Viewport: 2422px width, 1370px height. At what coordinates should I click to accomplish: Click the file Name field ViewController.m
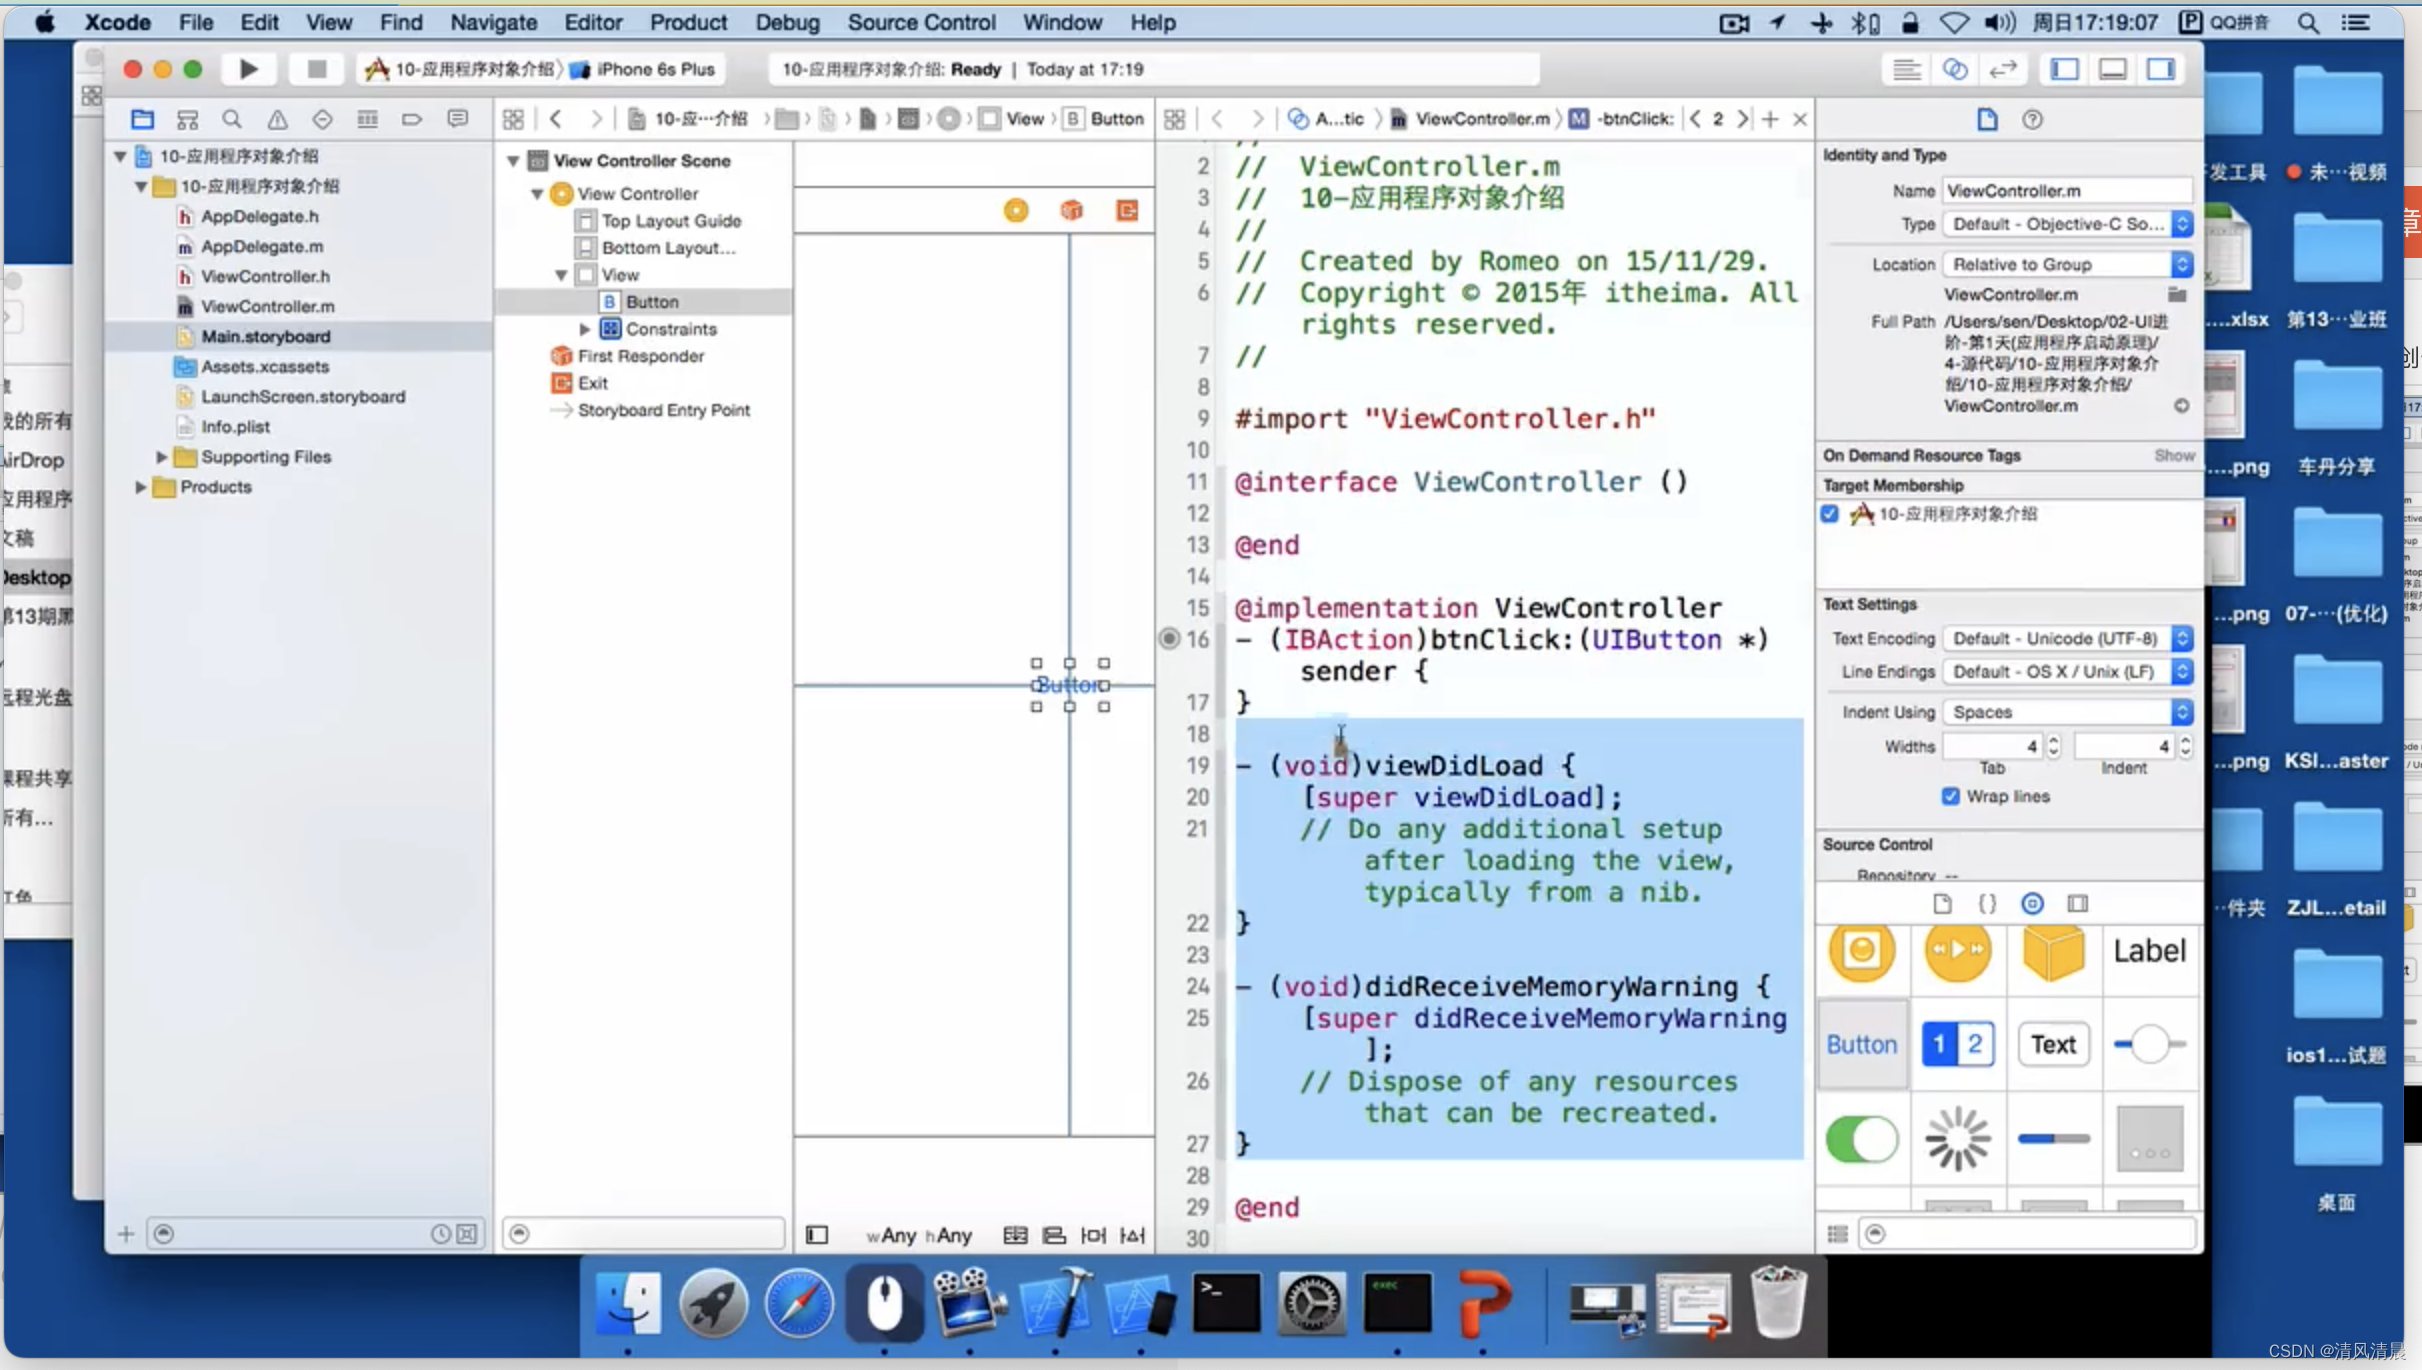click(x=2067, y=190)
